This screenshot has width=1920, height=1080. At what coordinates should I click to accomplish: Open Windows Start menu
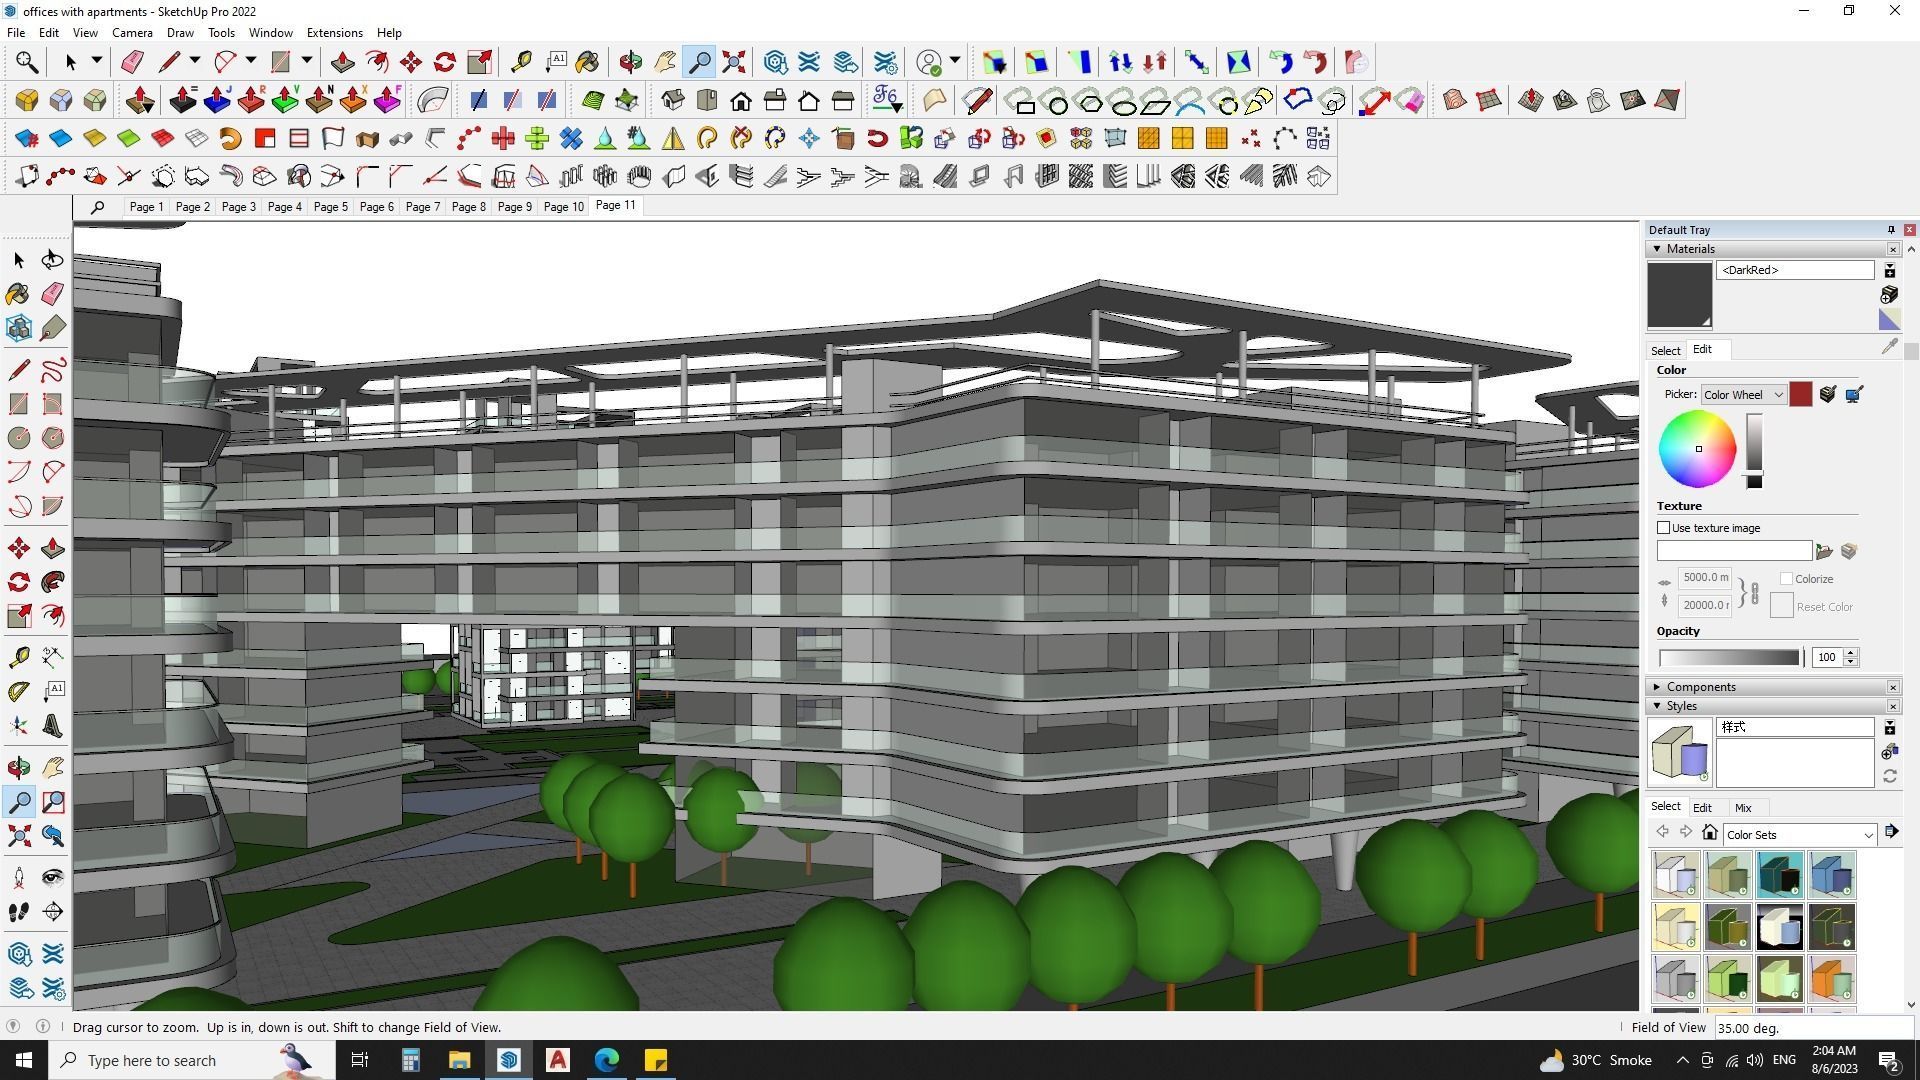[x=24, y=1060]
